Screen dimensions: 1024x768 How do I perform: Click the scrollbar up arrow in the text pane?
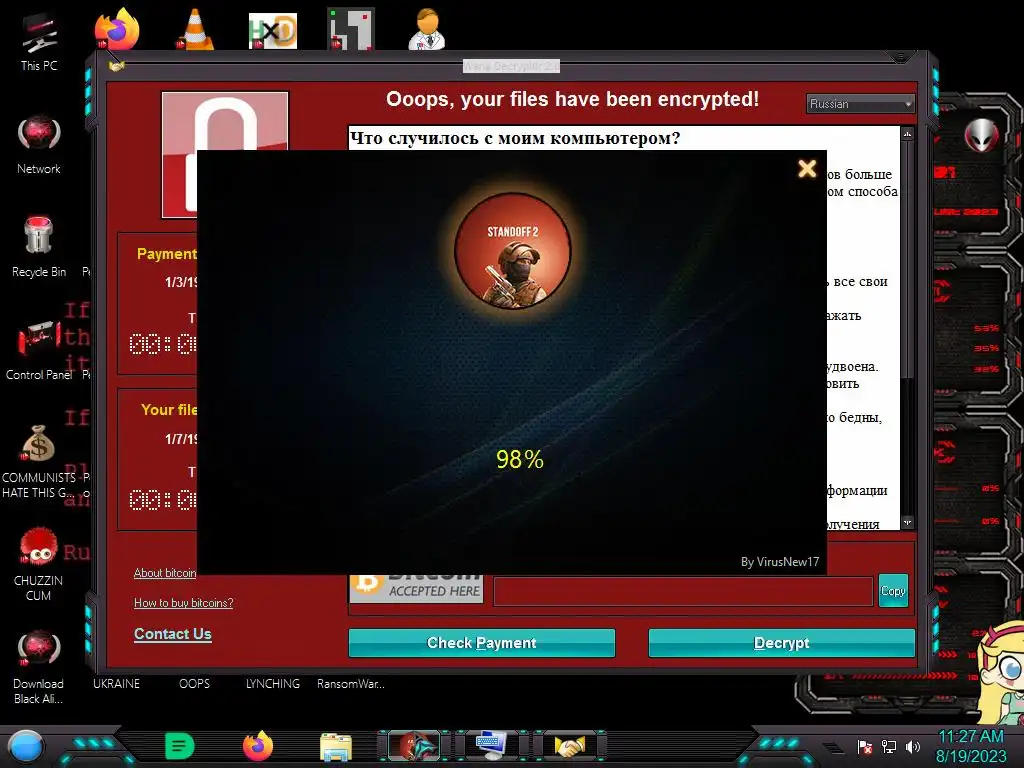pyautogui.click(x=907, y=134)
